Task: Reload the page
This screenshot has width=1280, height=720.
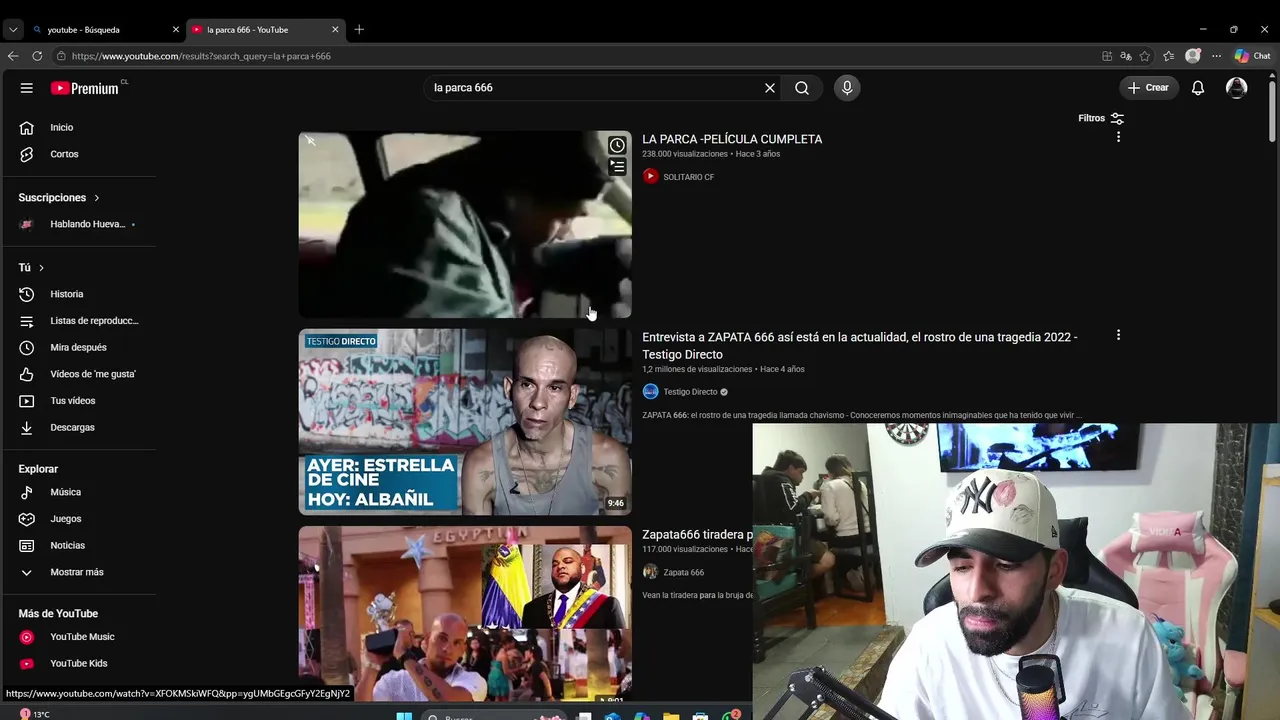Action: click(37, 56)
